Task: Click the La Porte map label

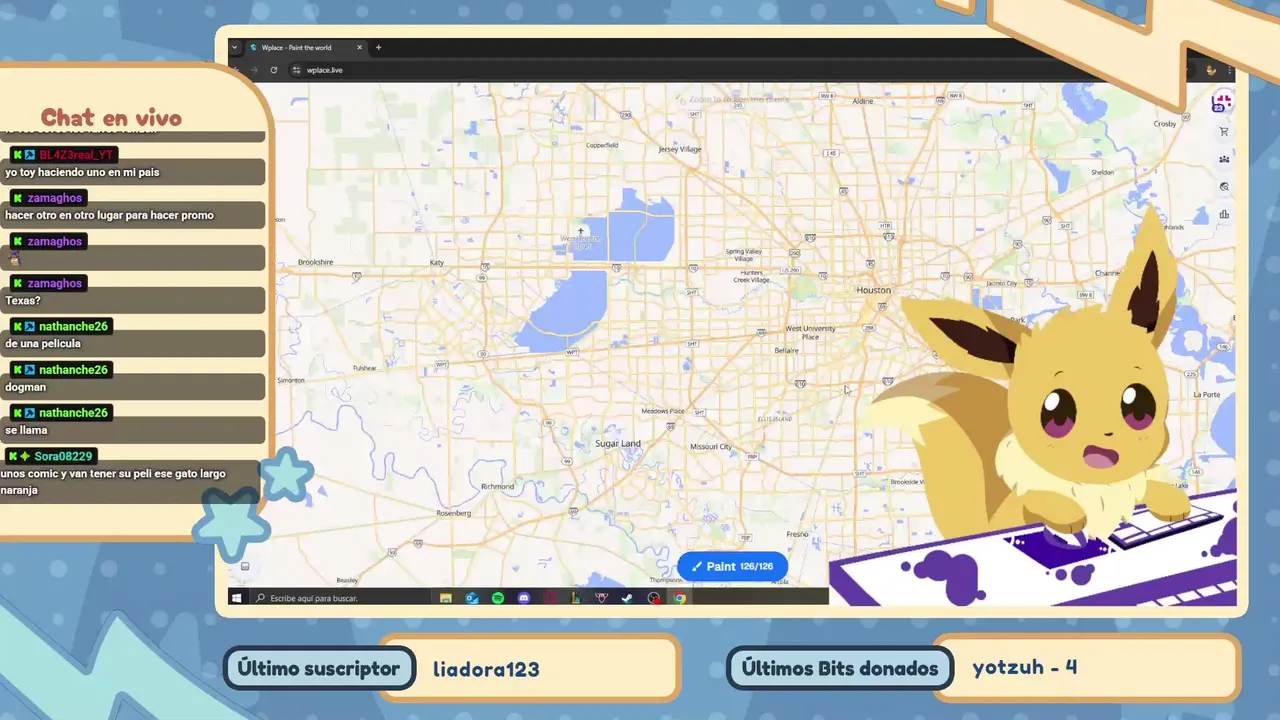Action: (x=1207, y=394)
